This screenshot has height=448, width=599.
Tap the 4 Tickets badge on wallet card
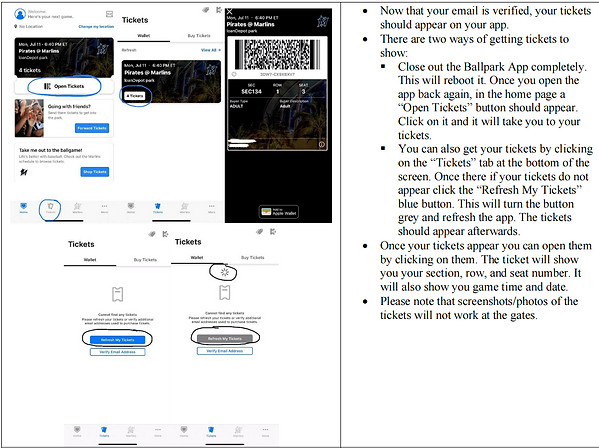click(136, 96)
